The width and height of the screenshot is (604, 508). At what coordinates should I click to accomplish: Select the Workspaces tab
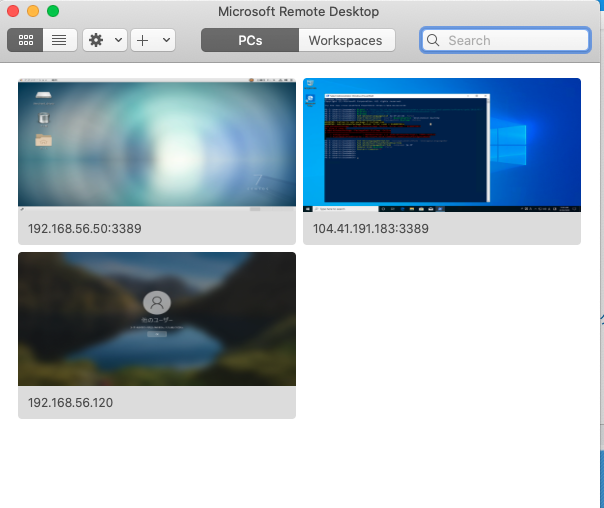click(346, 40)
